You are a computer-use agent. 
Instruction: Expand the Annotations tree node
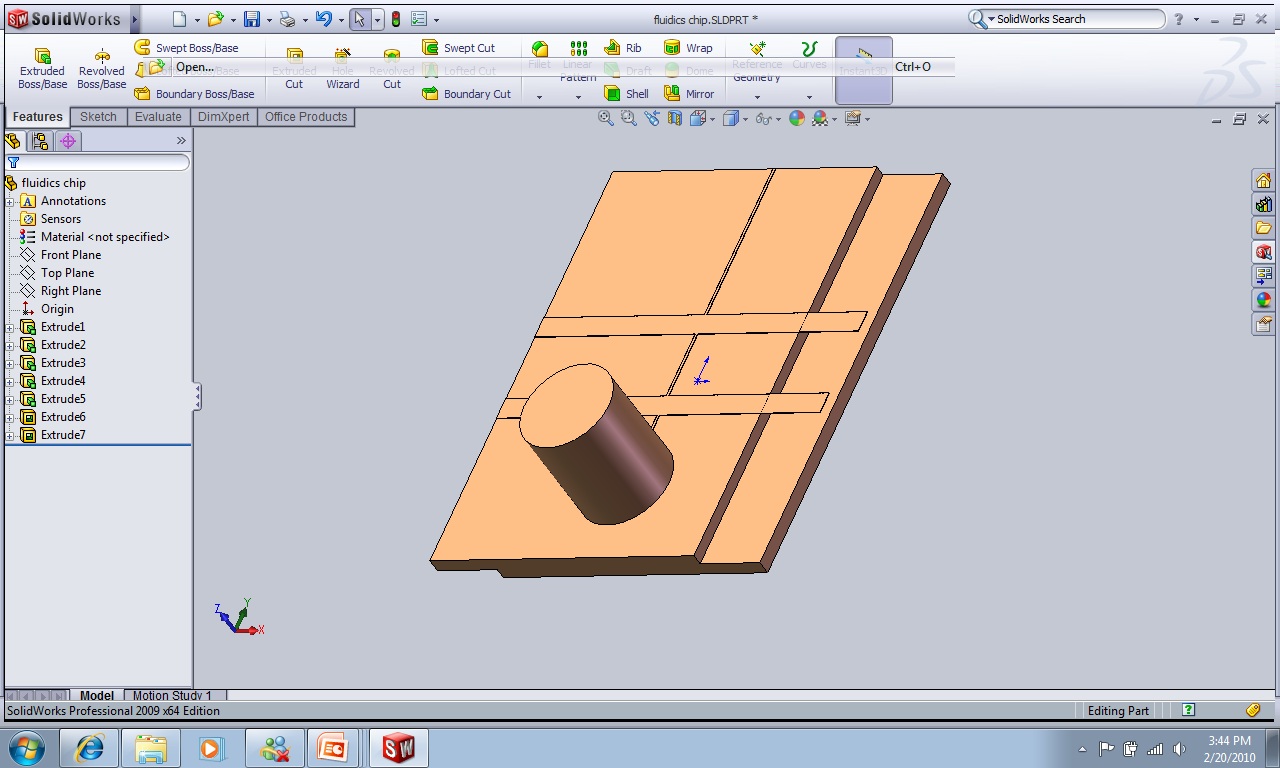click(10, 201)
